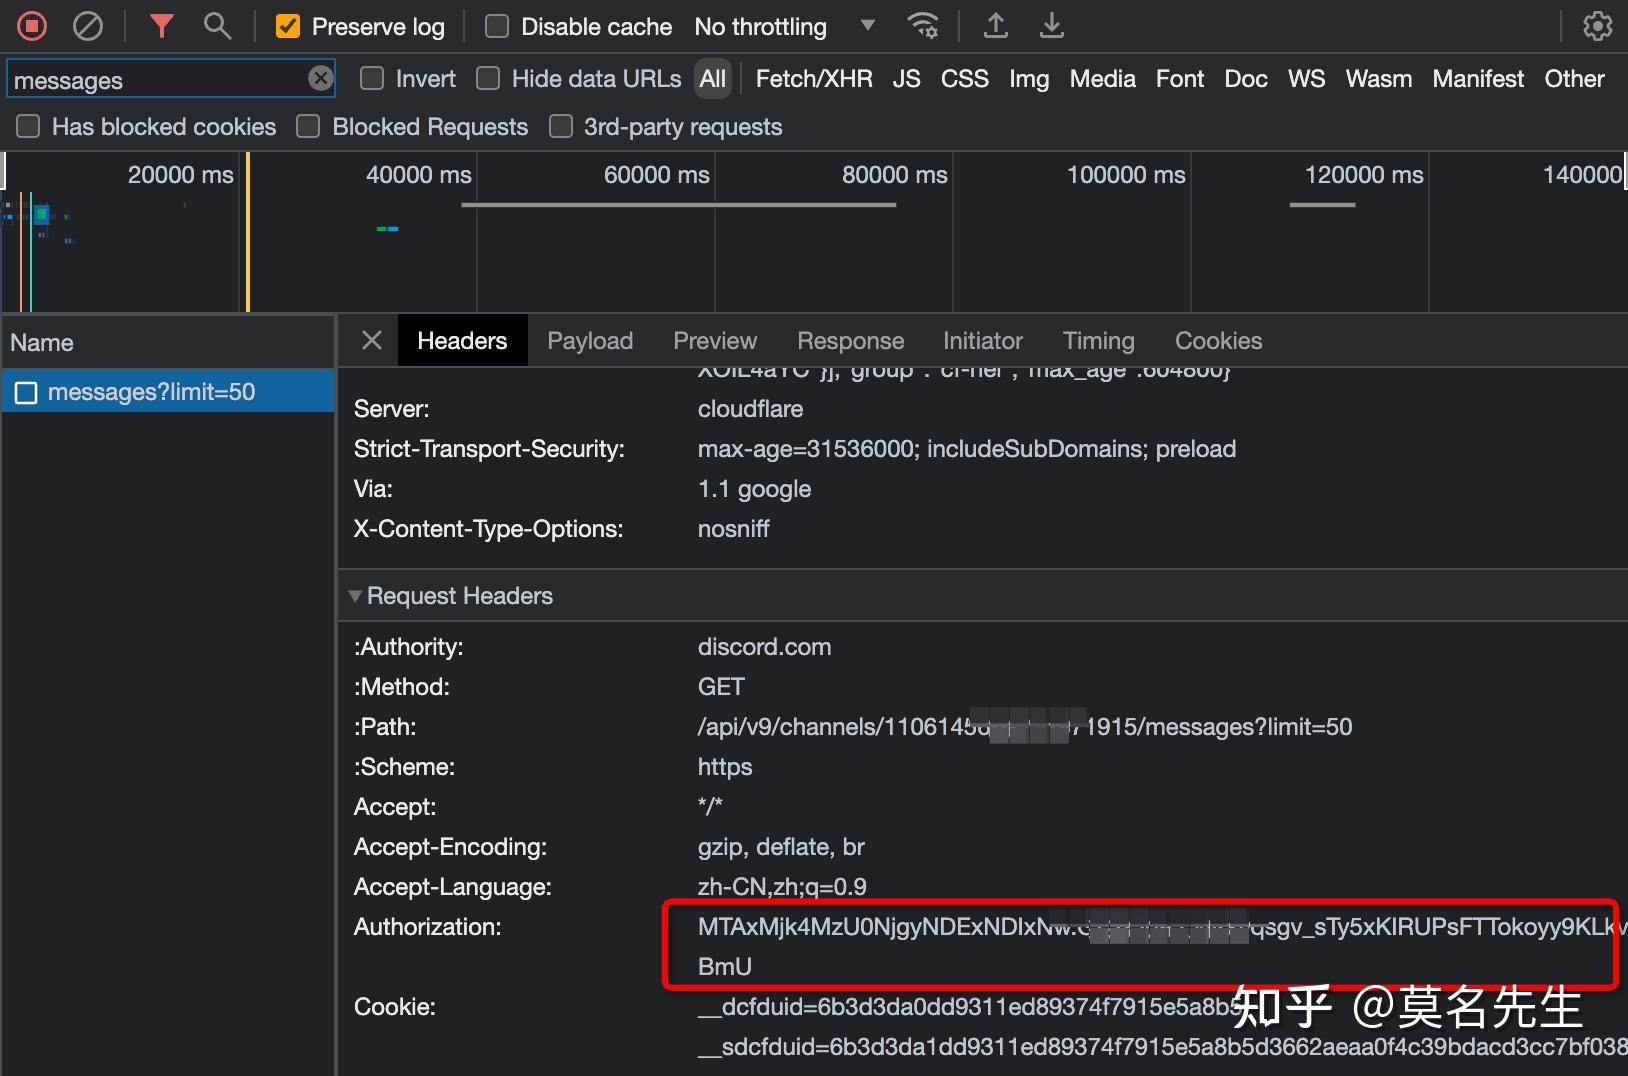1628x1076 pixels.
Task: Click the GET method value
Action: pos(721,687)
